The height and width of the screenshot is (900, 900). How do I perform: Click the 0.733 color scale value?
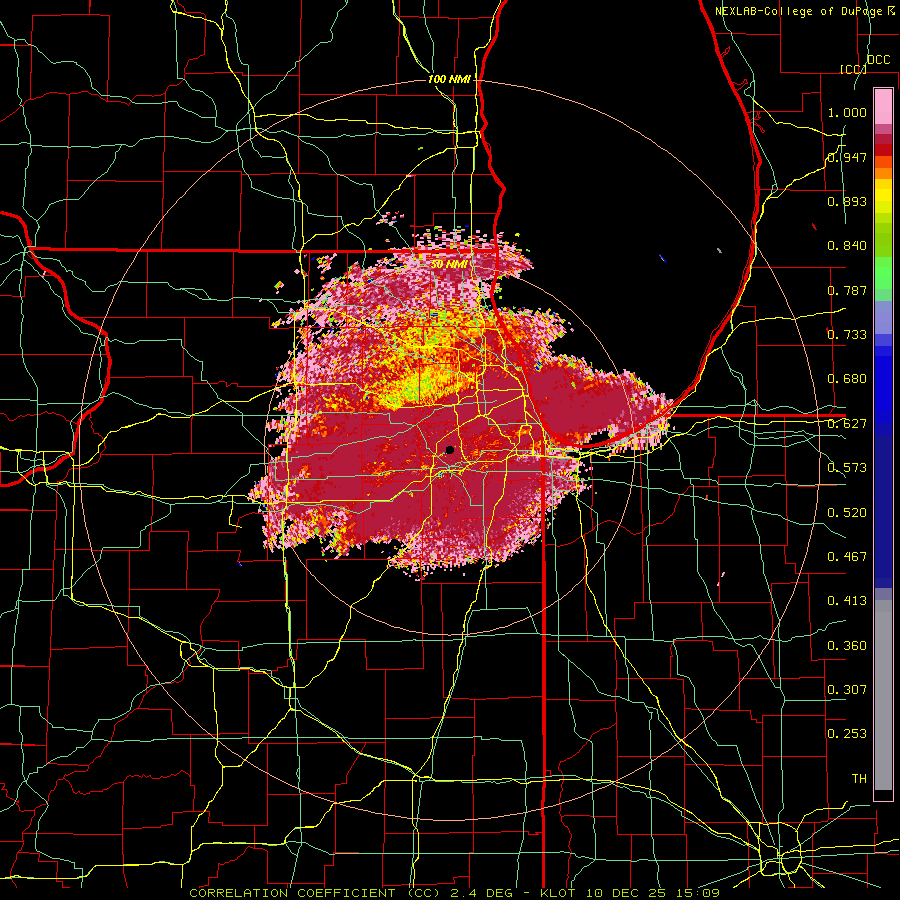click(847, 335)
